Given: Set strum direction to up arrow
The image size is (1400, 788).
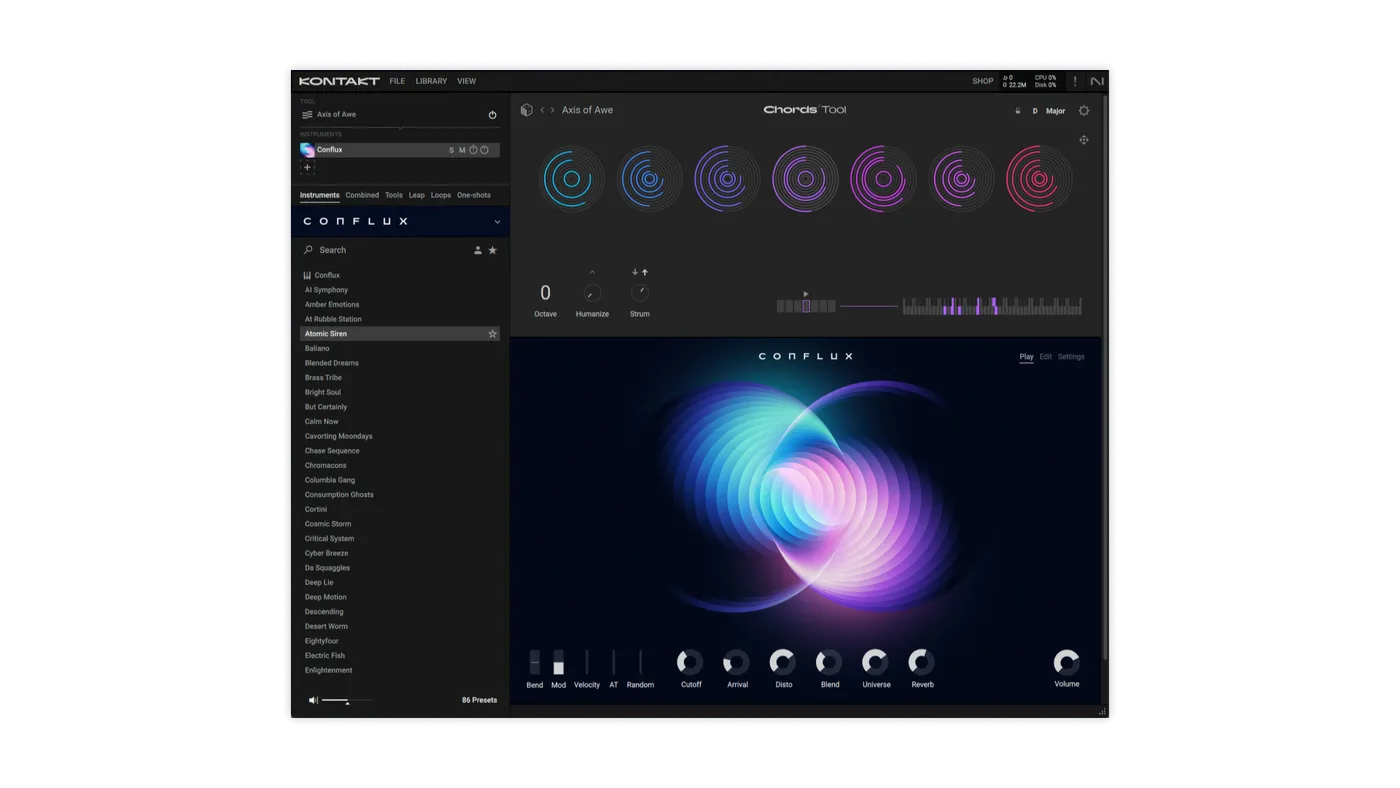Looking at the screenshot, I should click(645, 272).
